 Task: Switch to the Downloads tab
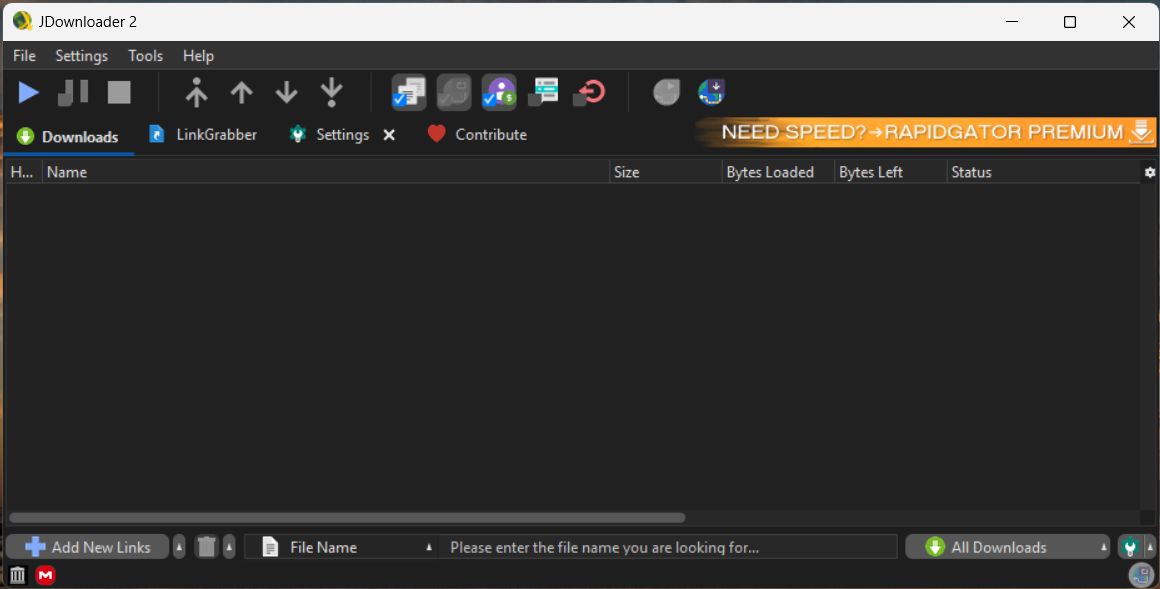tap(68, 136)
